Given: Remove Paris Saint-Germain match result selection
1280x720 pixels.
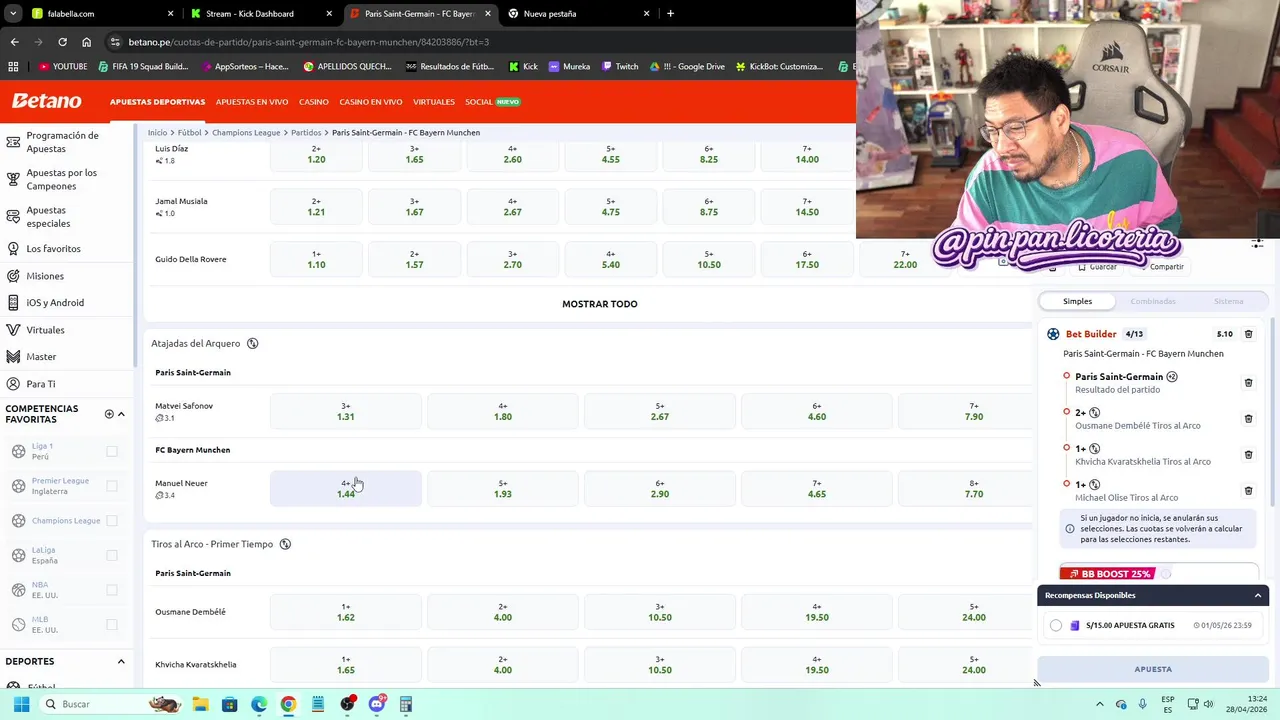Looking at the screenshot, I should pyautogui.click(x=1248, y=383).
